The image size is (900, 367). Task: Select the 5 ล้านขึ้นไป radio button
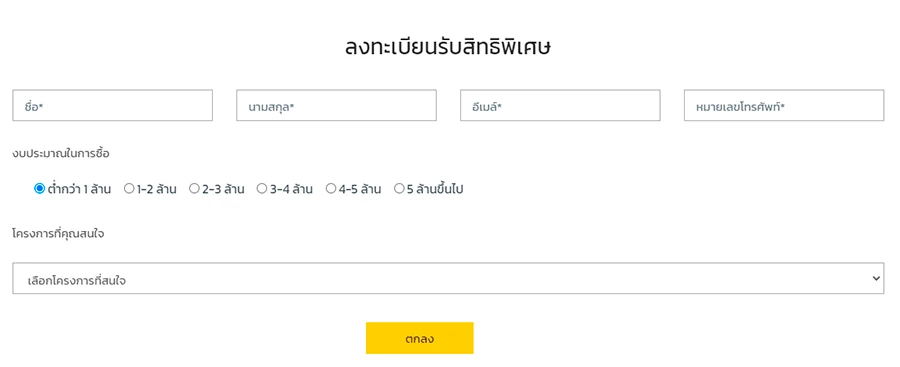pos(399,188)
